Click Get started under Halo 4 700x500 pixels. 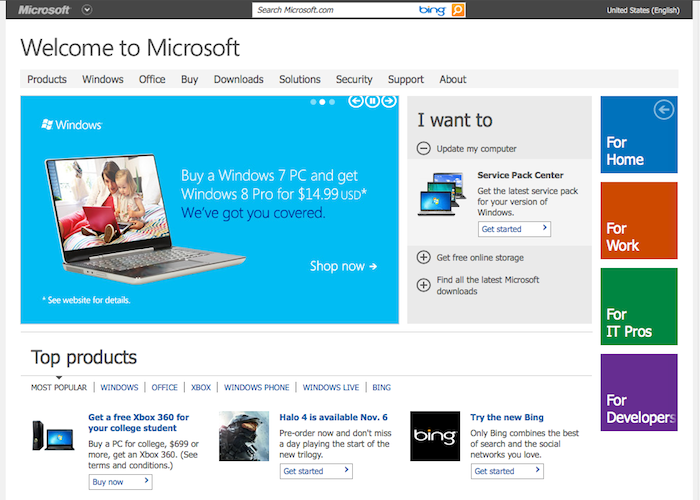tap(316, 471)
